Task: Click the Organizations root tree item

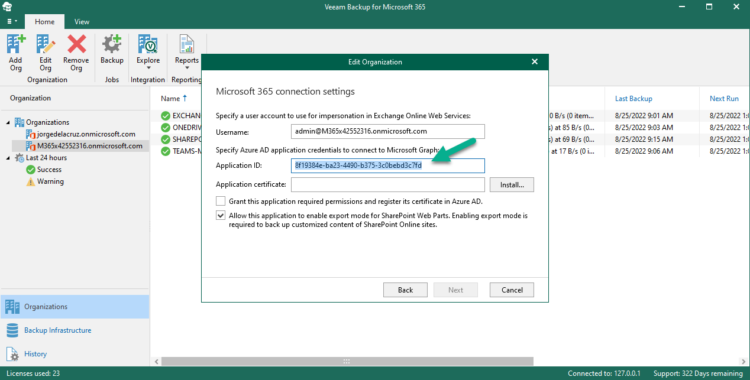Action: (42, 123)
